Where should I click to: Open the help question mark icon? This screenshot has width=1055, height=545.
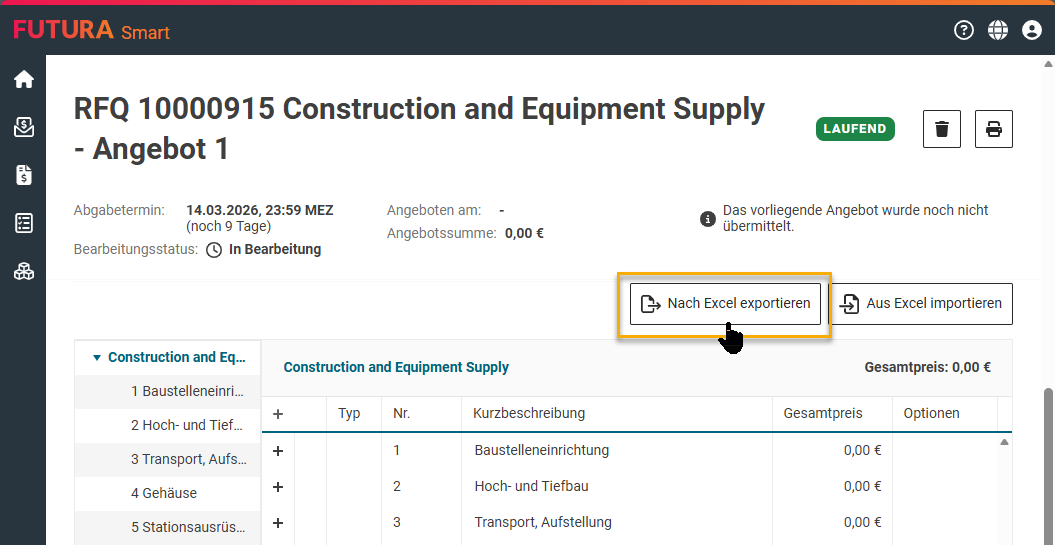(964, 30)
